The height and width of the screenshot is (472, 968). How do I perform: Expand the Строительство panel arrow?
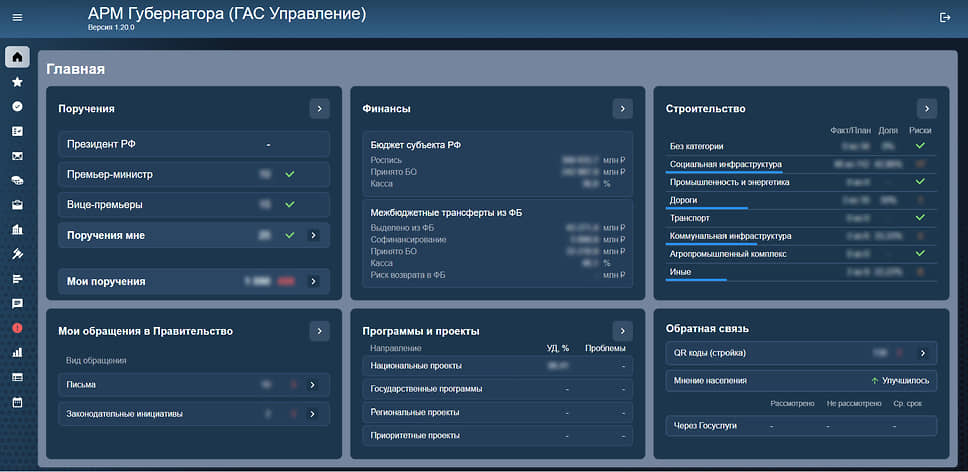(927, 109)
